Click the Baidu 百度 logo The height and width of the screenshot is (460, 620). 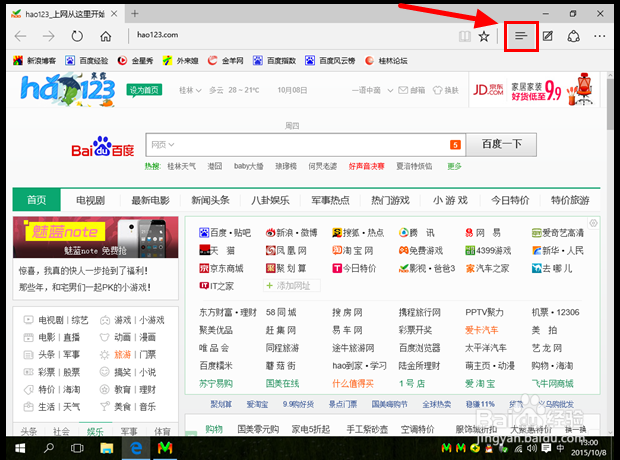pos(102,146)
